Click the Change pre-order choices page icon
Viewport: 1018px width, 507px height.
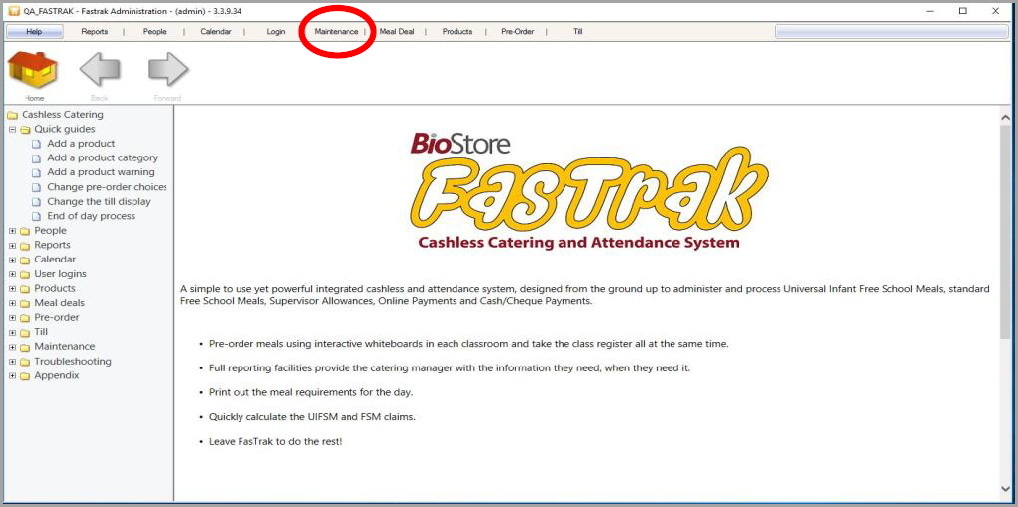36,188
